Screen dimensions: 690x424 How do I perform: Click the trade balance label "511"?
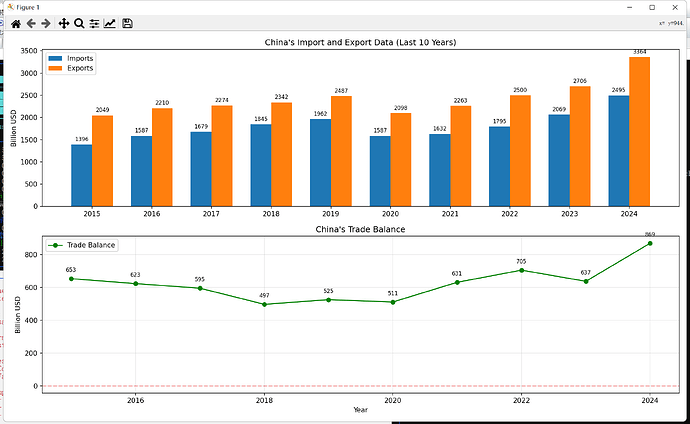tap(393, 293)
